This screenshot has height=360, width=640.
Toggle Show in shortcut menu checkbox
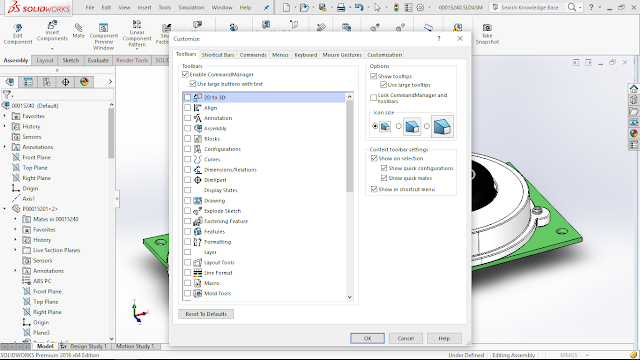pyautogui.click(x=374, y=189)
